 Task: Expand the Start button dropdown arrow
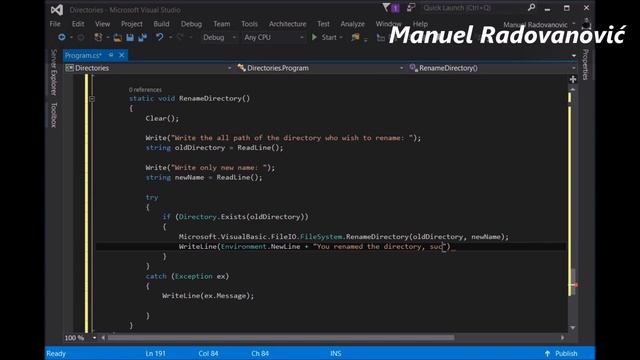[x=341, y=38]
